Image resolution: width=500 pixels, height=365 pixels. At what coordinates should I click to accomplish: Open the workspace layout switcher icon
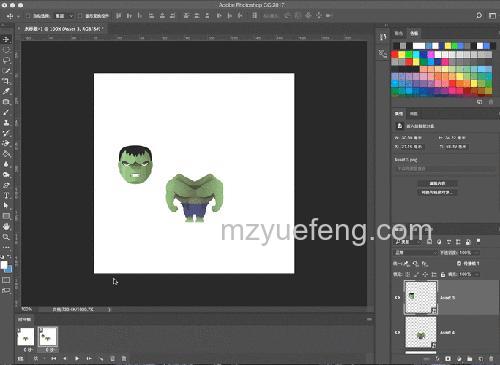492,16
